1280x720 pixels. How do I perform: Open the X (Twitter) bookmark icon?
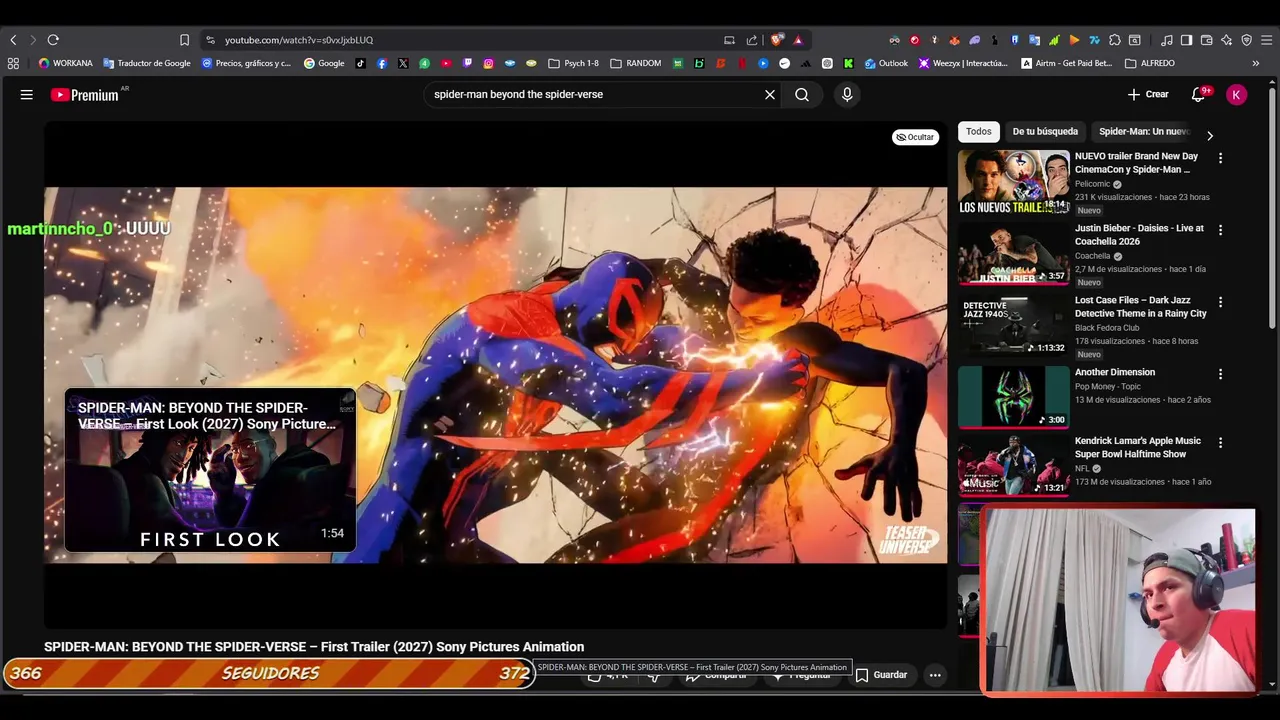pyautogui.click(x=403, y=63)
